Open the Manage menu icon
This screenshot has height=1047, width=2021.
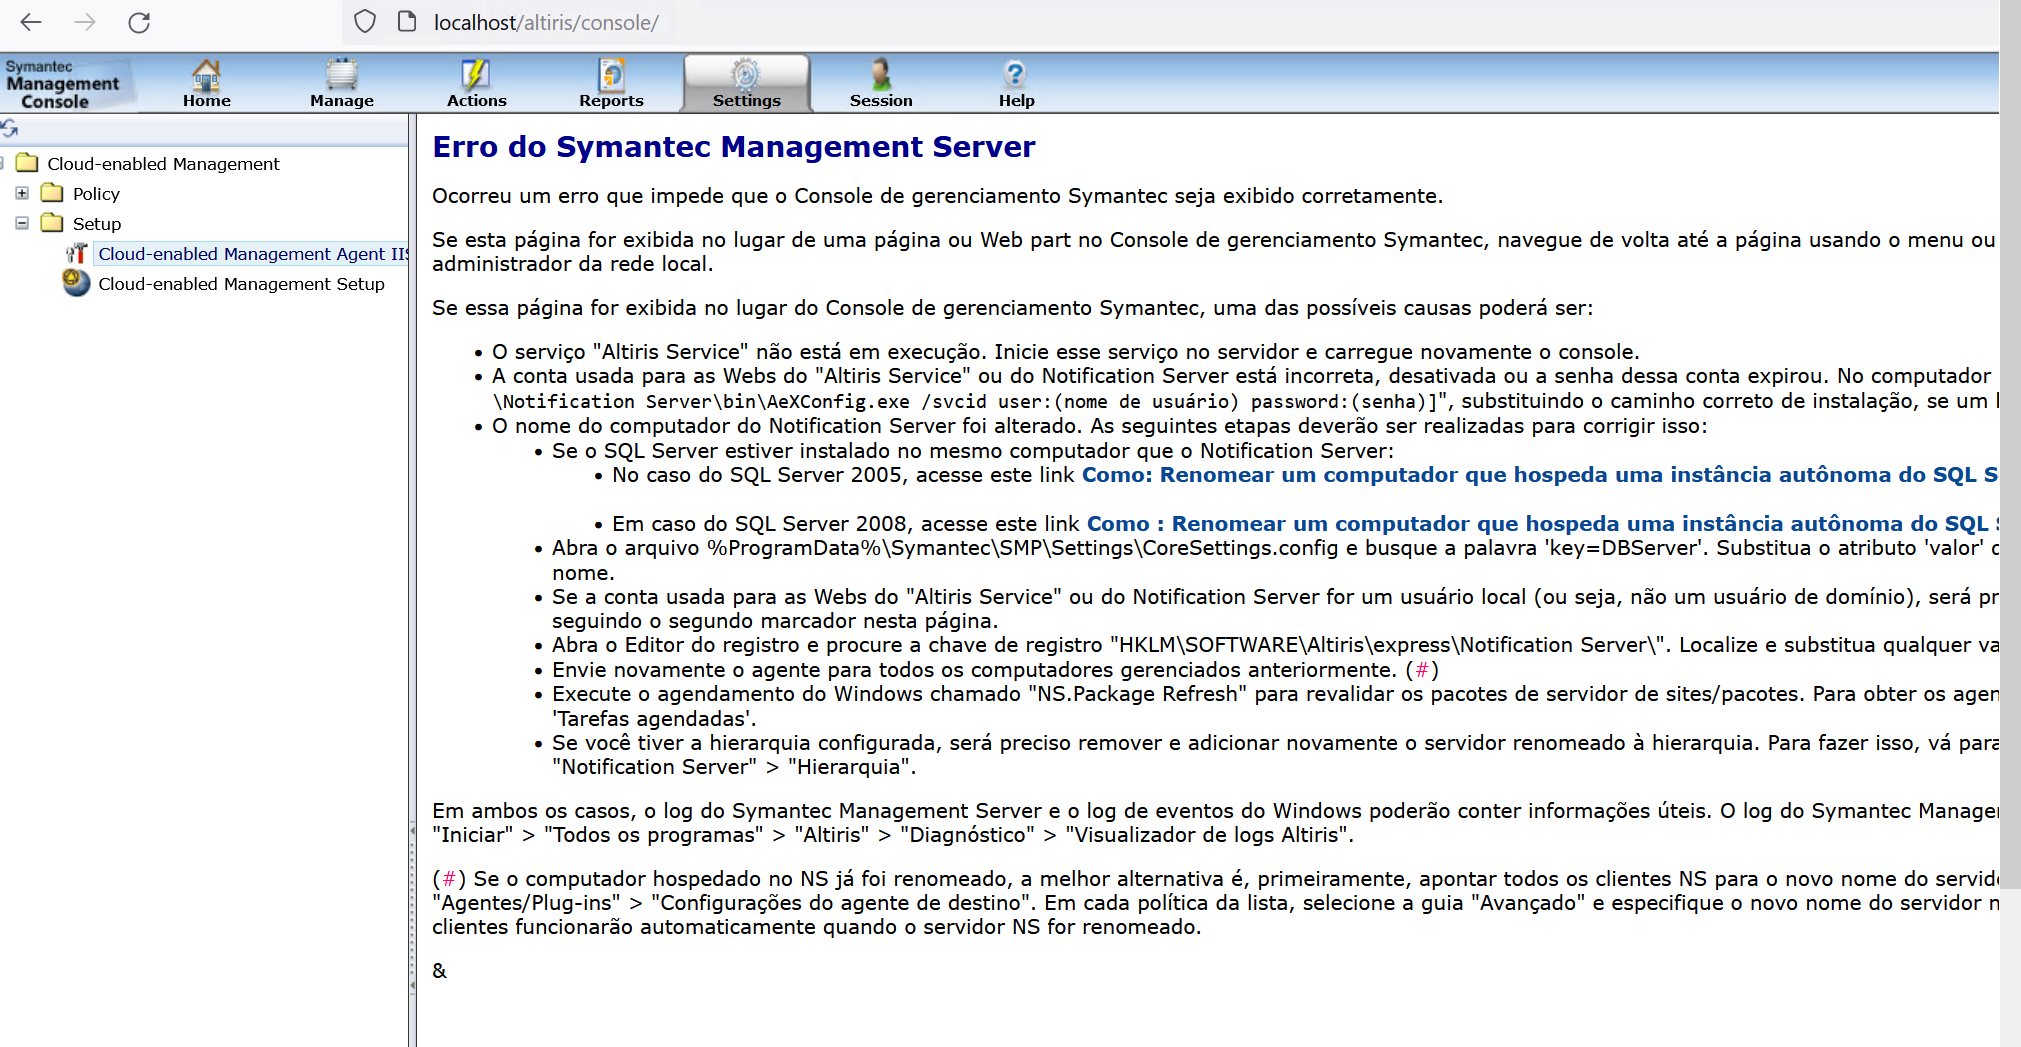[x=341, y=75]
